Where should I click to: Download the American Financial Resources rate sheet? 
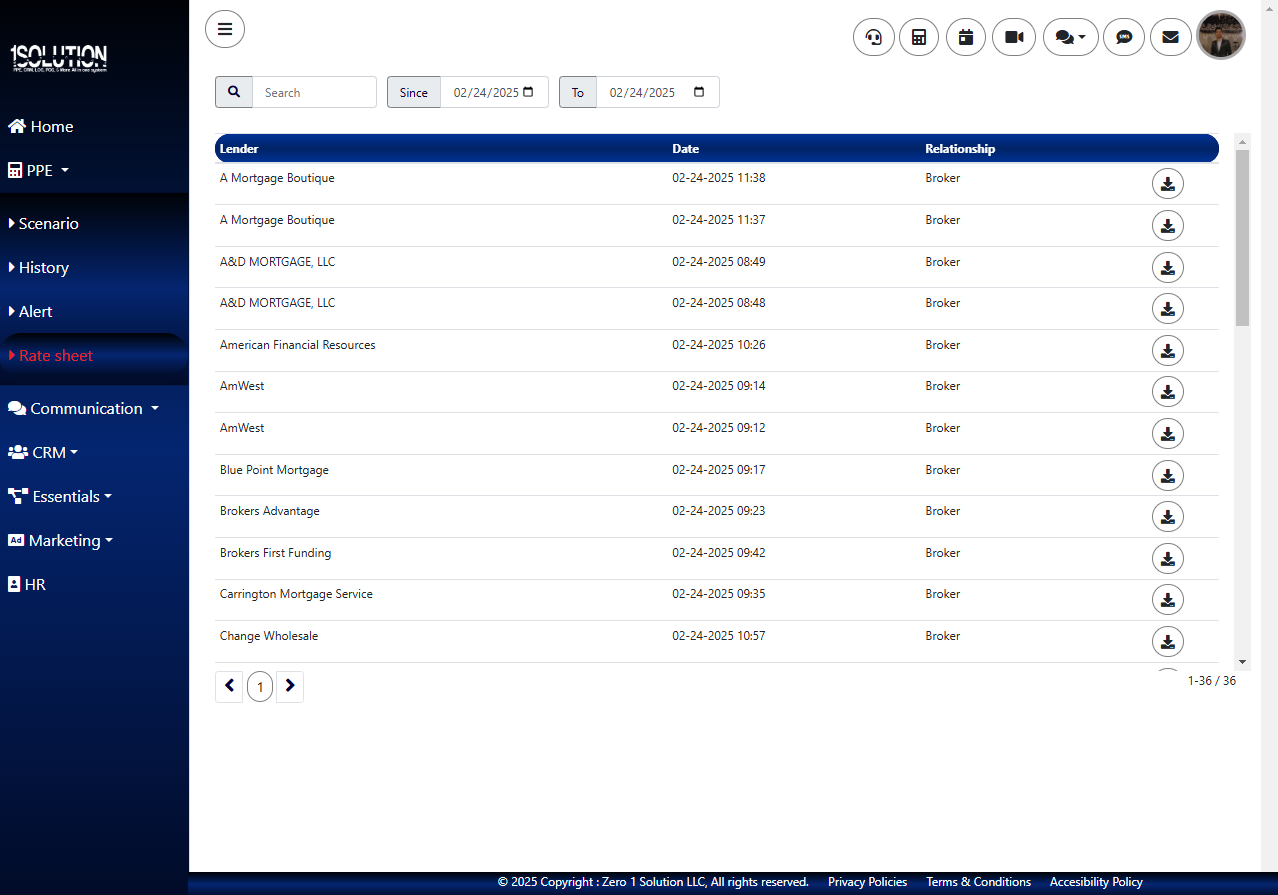coord(1168,350)
